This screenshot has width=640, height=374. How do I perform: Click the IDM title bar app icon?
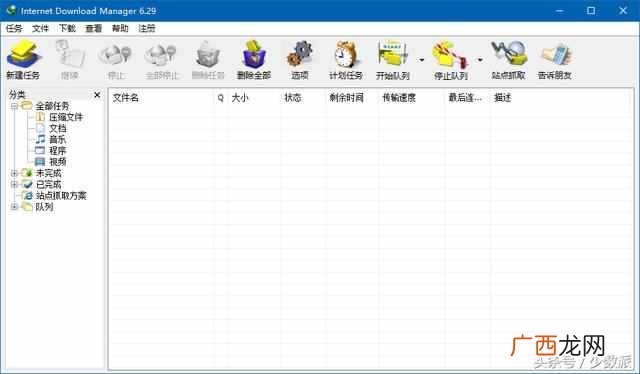11,10
